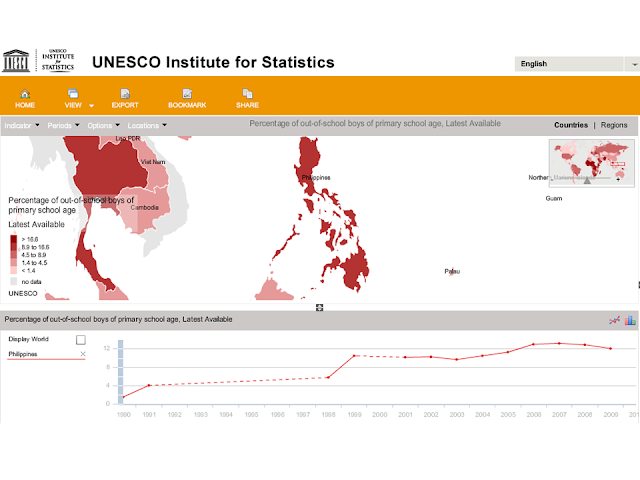Click the panel expand/collapse icon below map
640x480 pixels.
pyautogui.click(x=320, y=307)
